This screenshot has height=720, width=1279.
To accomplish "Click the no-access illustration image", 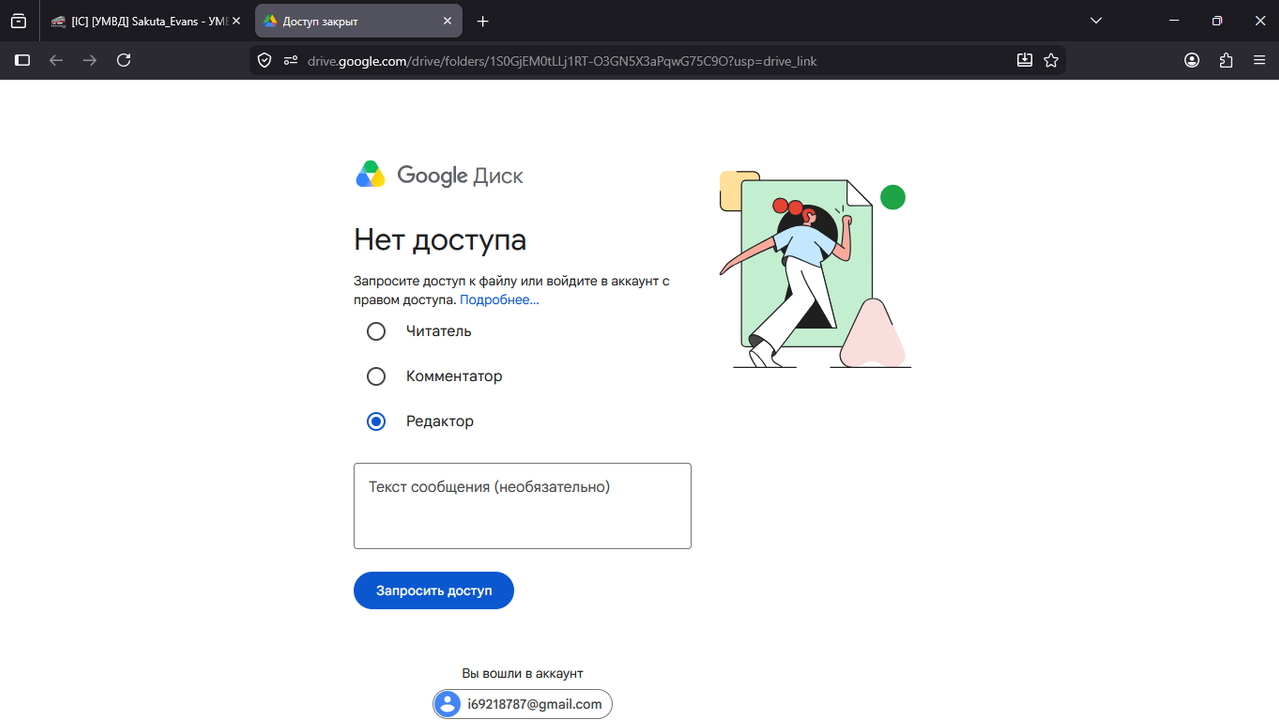I will pyautogui.click(x=815, y=270).
